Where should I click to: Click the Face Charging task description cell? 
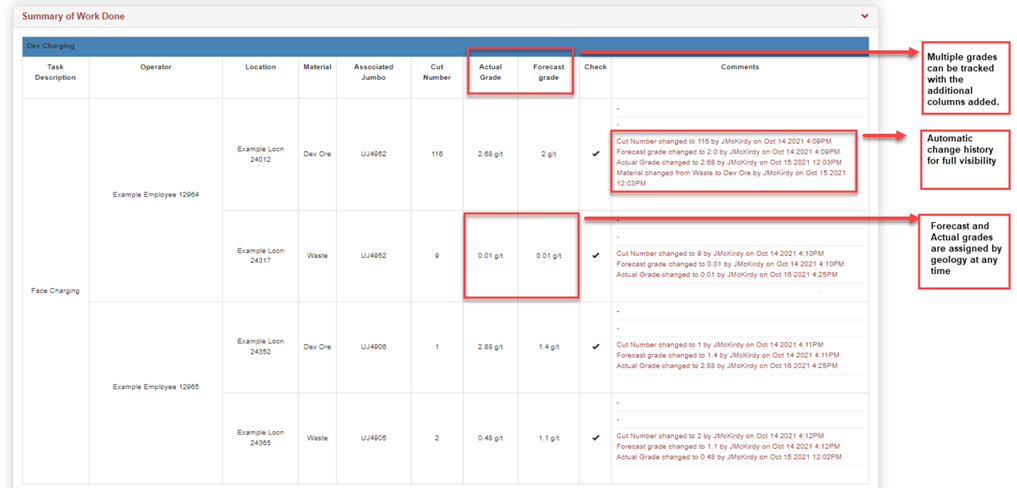point(55,290)
